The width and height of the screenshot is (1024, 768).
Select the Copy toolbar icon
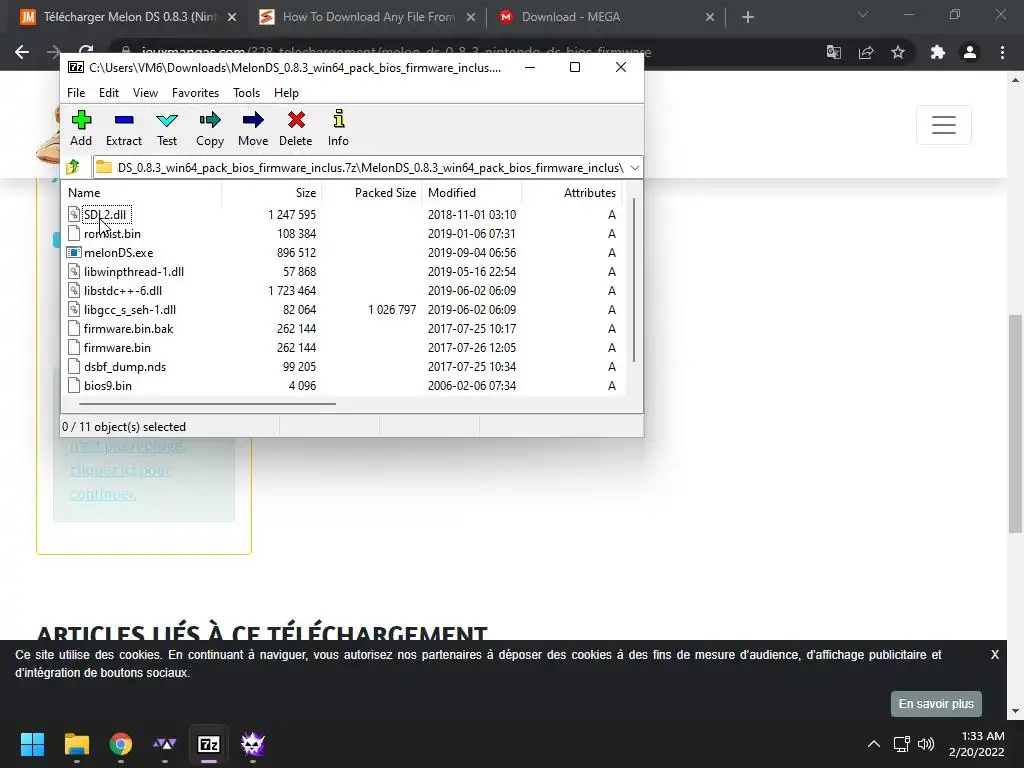click(x=210, y=128)
